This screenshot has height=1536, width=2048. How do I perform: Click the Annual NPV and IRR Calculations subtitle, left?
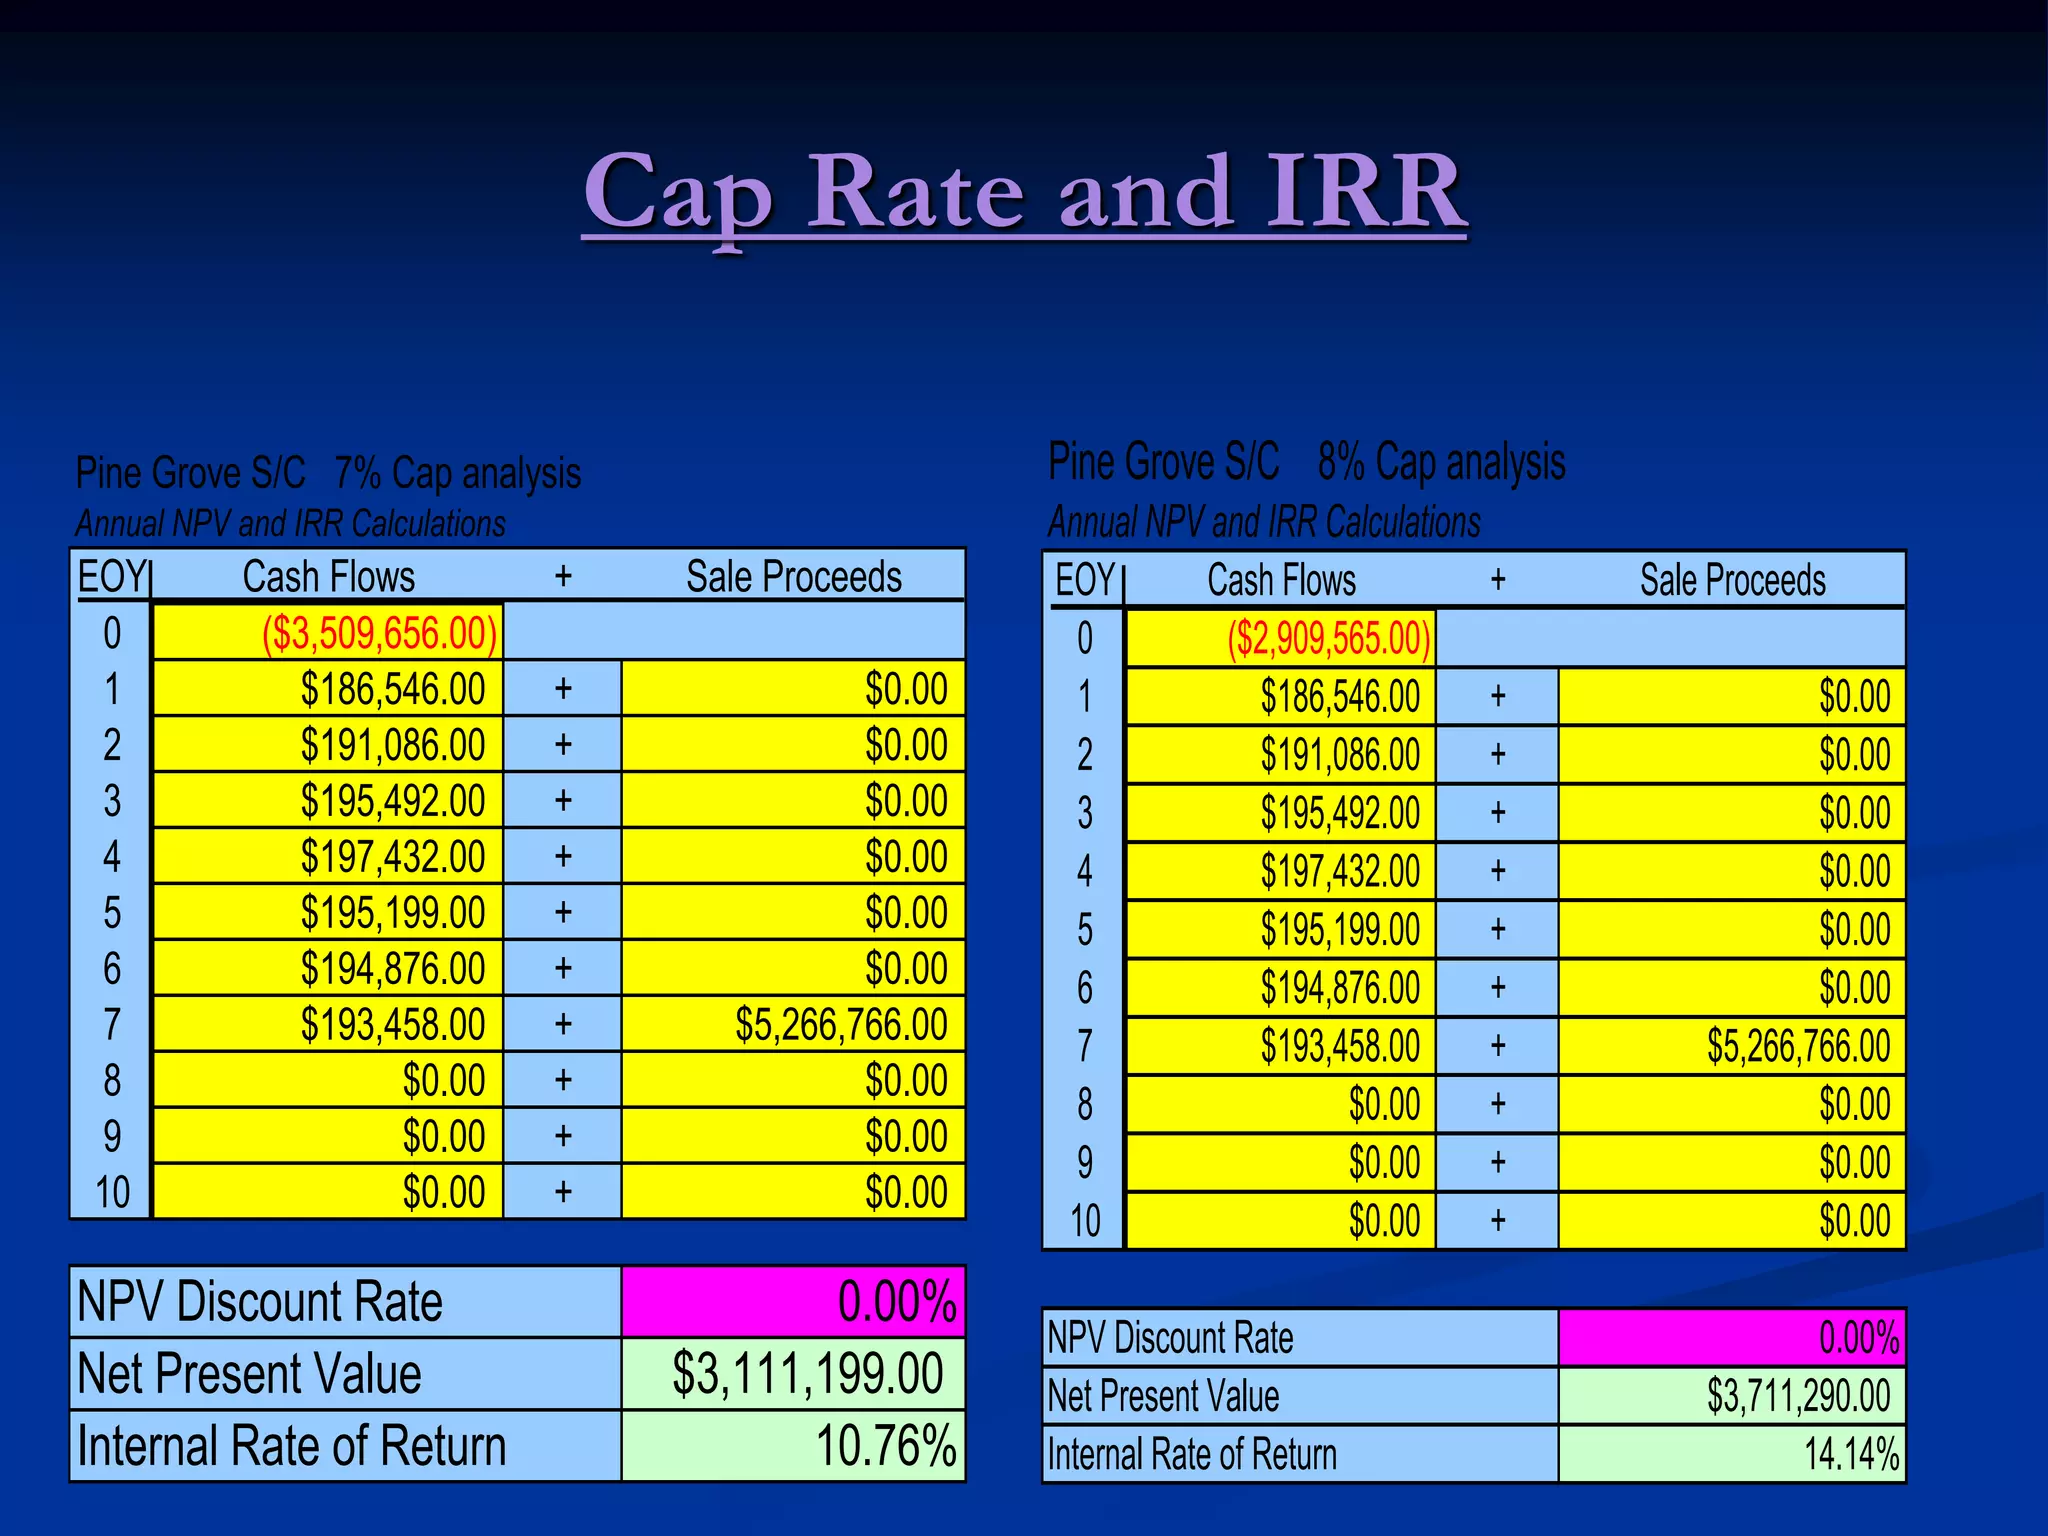pyautogui.click(x=291, y=523)
